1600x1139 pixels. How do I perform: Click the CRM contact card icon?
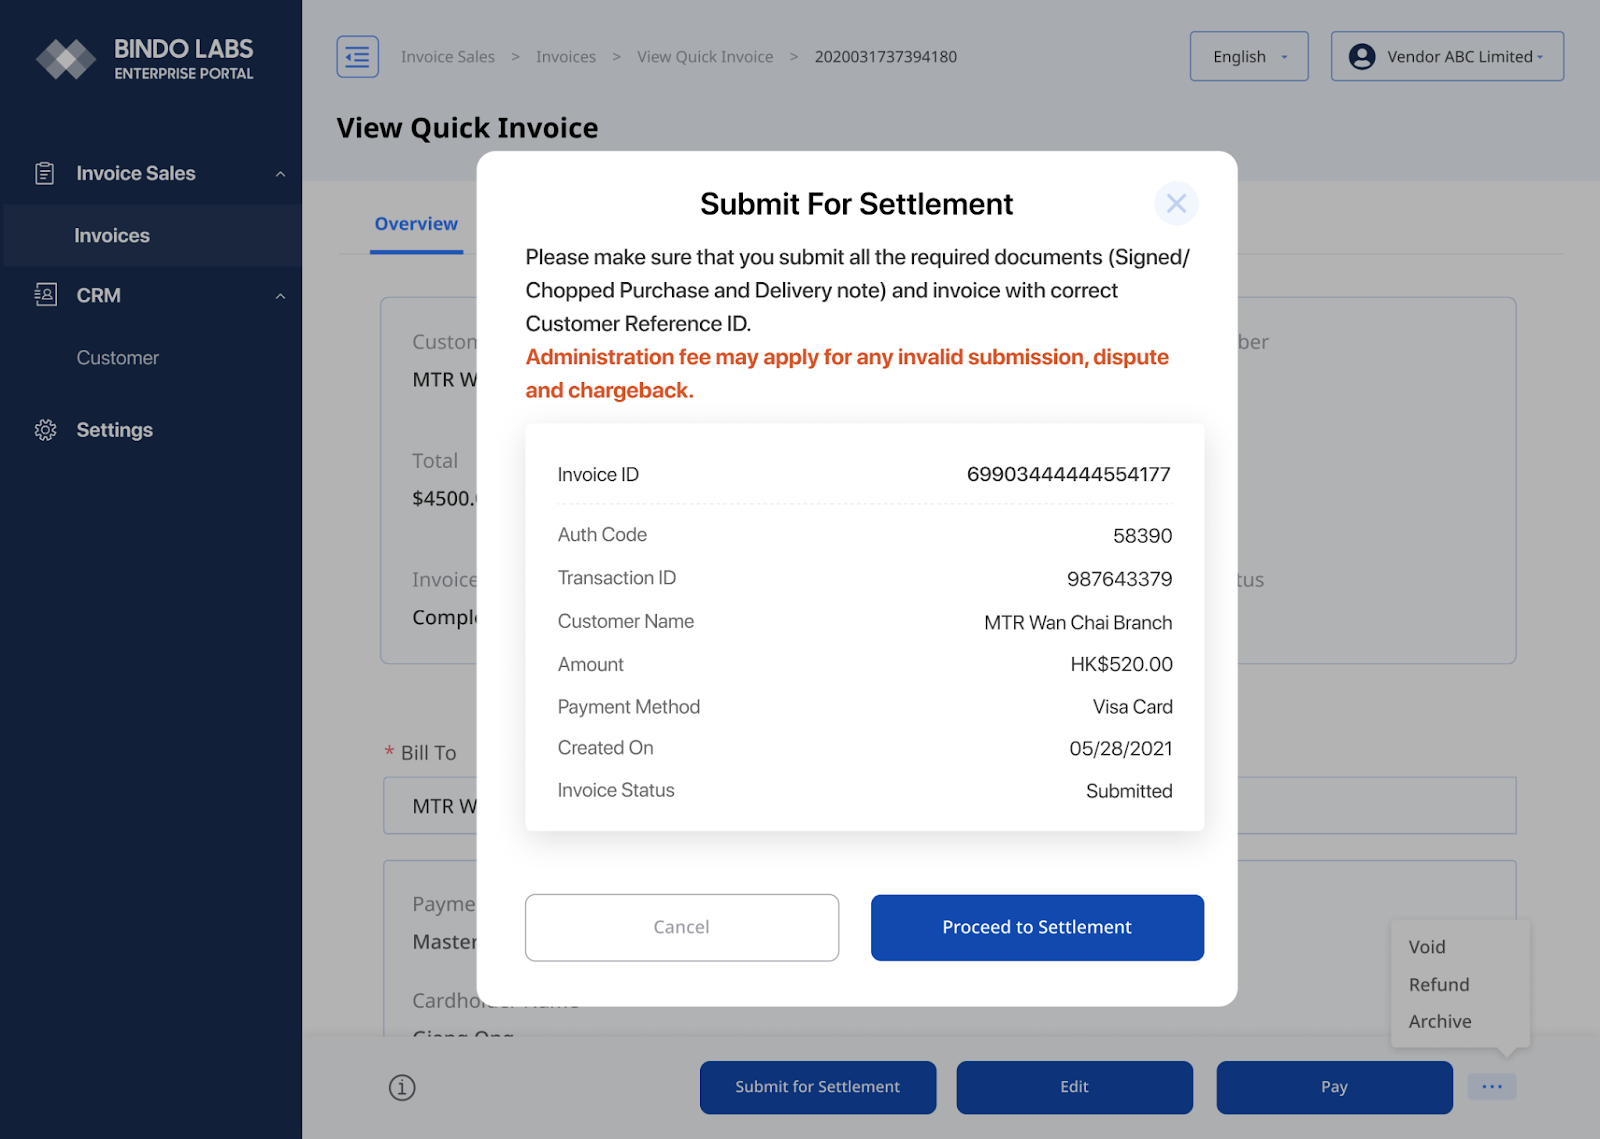pos(45,295)
